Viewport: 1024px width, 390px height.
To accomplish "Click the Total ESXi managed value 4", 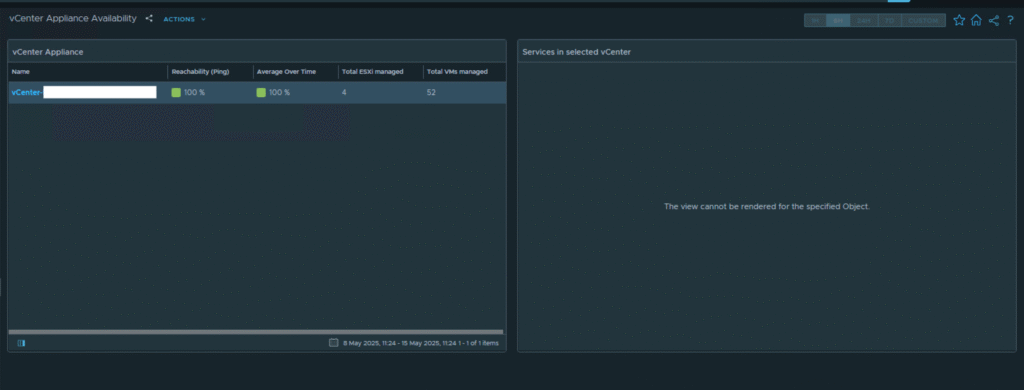I will pos(344,93).
